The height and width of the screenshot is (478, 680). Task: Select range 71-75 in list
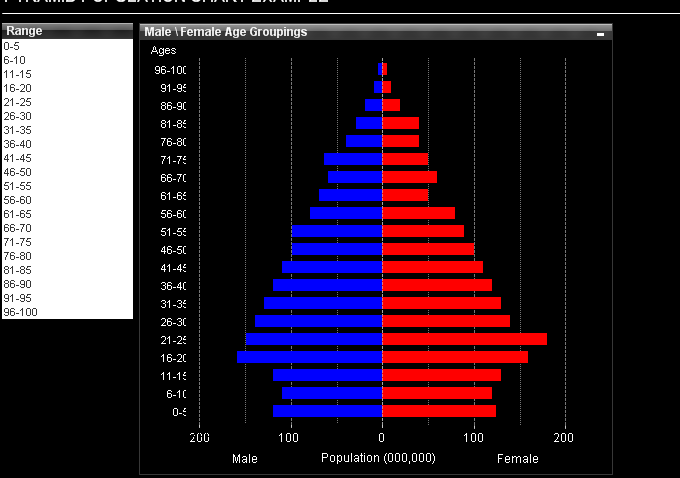[x=67, y=242]
